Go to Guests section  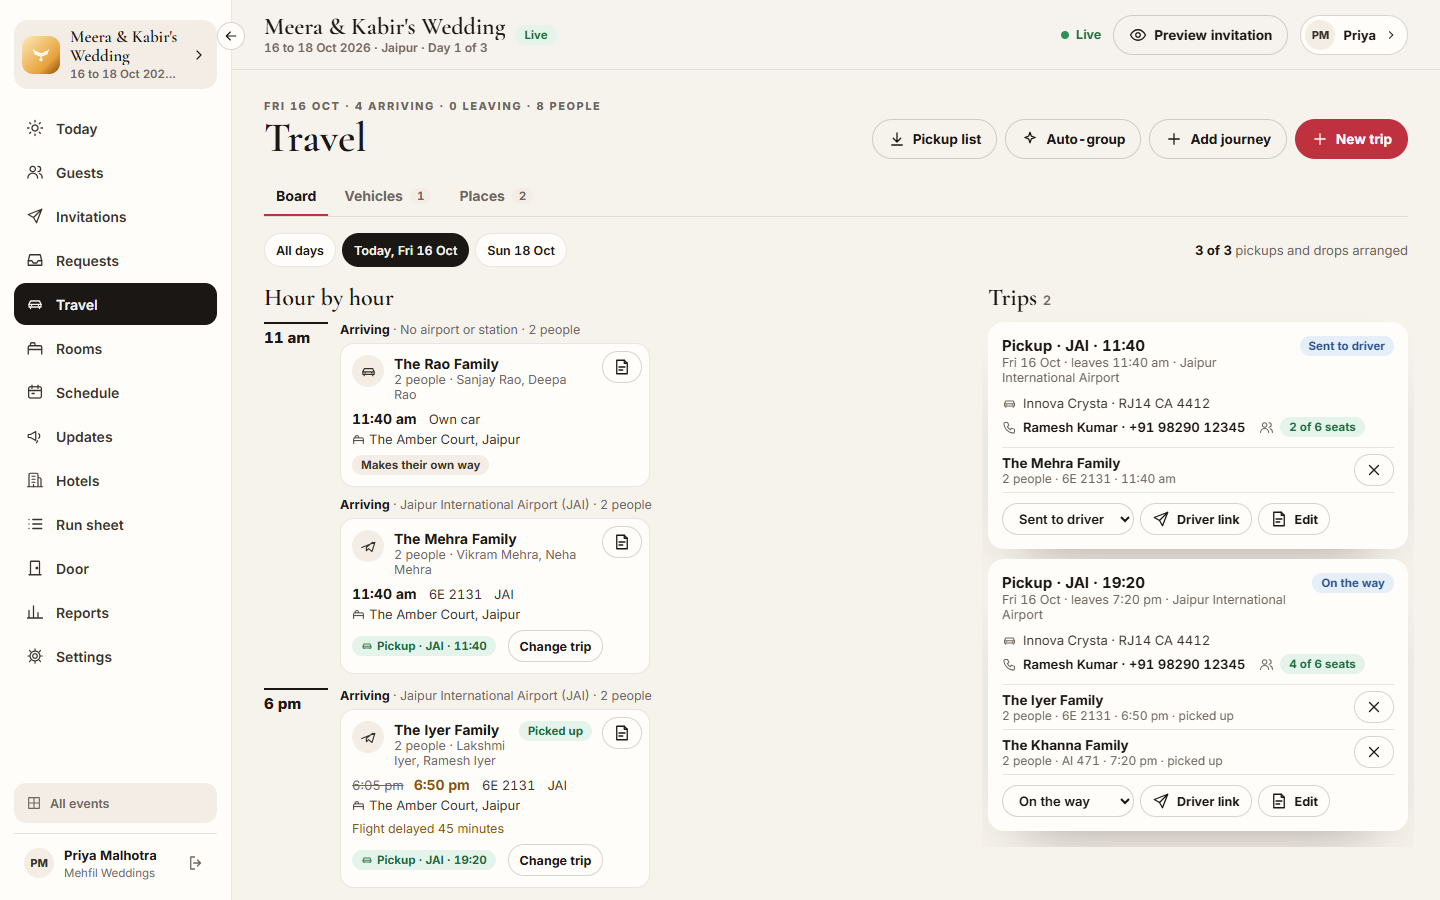click(115, 173)
